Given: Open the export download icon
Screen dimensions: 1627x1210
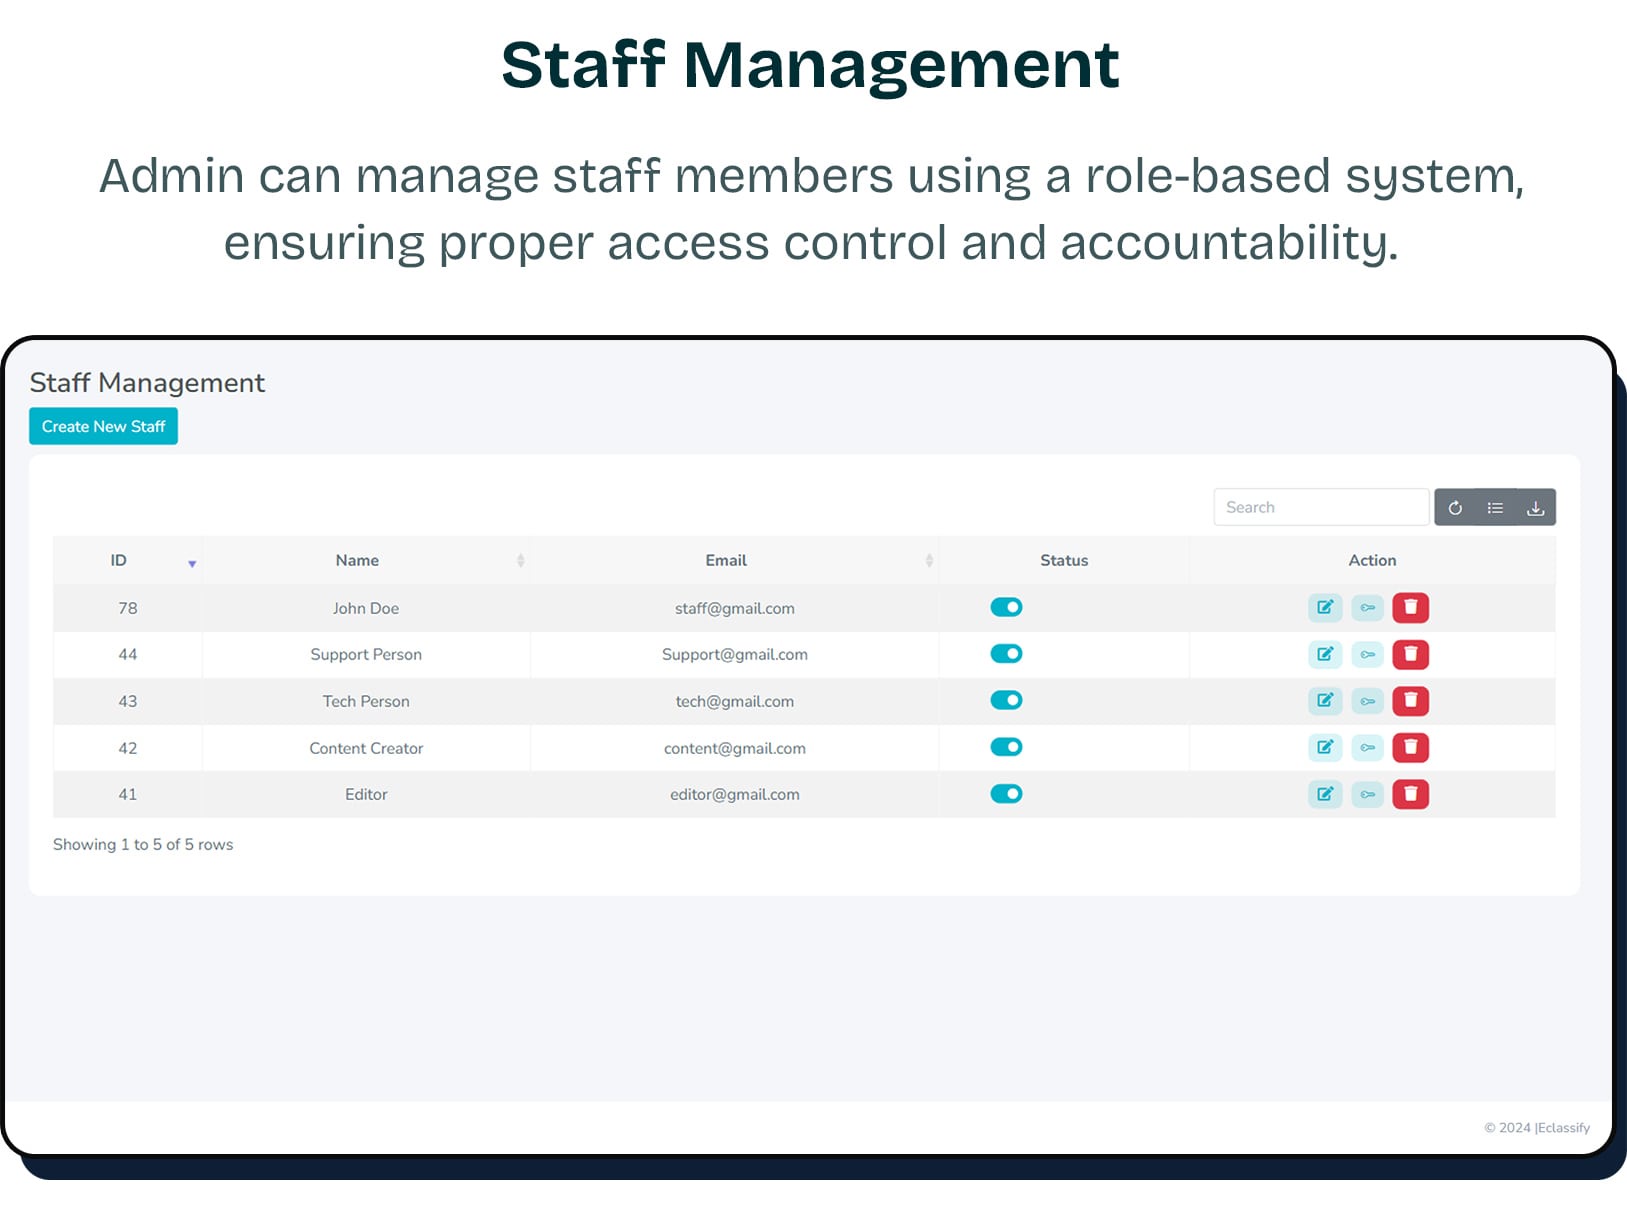Looking at the screenshot, I should click(x=1535, y=507).
